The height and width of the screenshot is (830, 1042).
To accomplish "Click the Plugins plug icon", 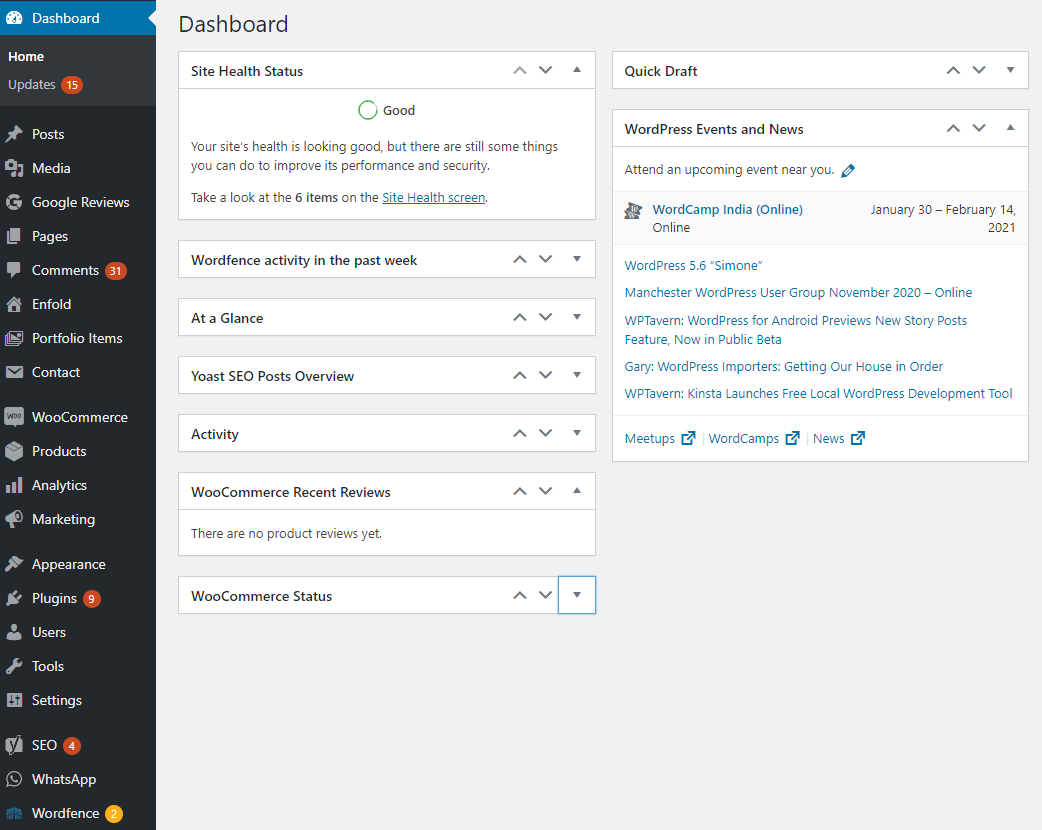I will (14, 598).
